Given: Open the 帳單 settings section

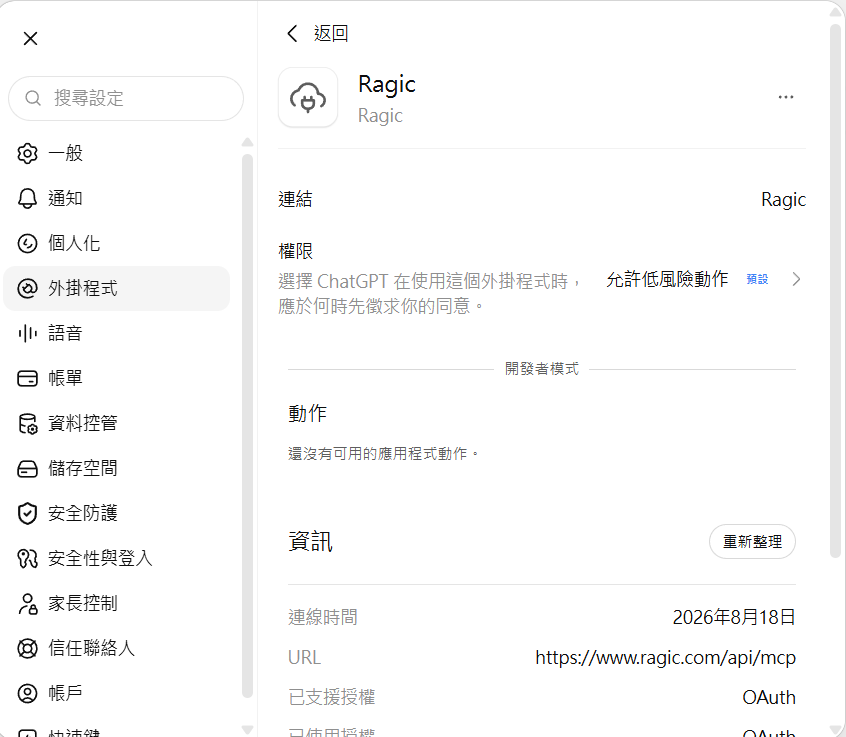Looking at the screenshot, I should point(117,378).
